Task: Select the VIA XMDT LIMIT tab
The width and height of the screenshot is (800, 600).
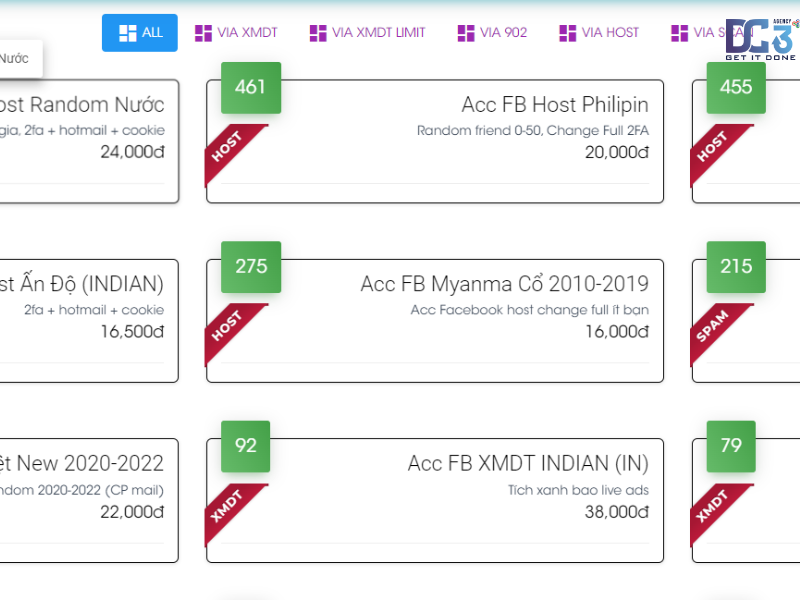Action: coord(367,33)
